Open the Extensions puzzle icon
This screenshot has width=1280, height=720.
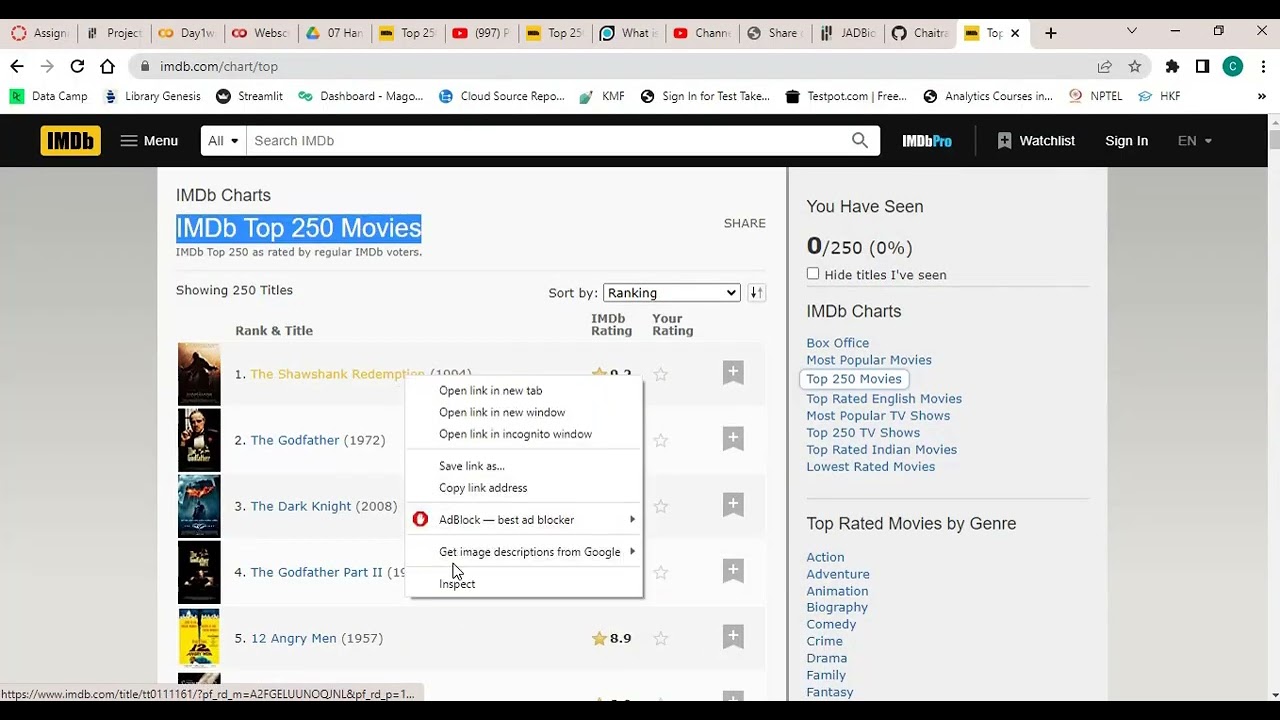1172,66
